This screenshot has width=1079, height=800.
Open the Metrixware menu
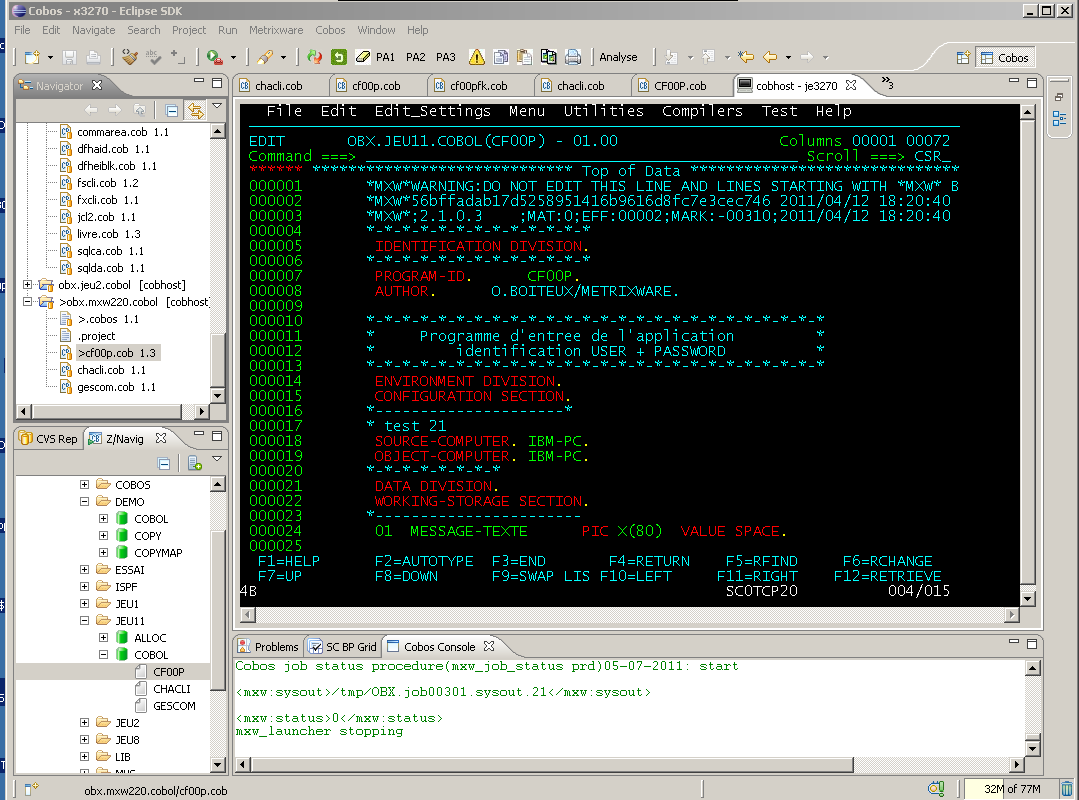pos(276,30)
